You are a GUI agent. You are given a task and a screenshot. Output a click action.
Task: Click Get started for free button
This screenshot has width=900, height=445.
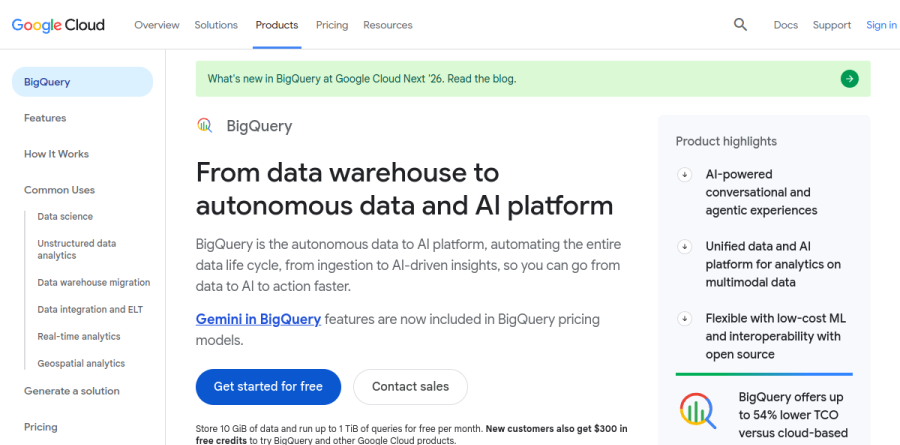pos(268,386)
